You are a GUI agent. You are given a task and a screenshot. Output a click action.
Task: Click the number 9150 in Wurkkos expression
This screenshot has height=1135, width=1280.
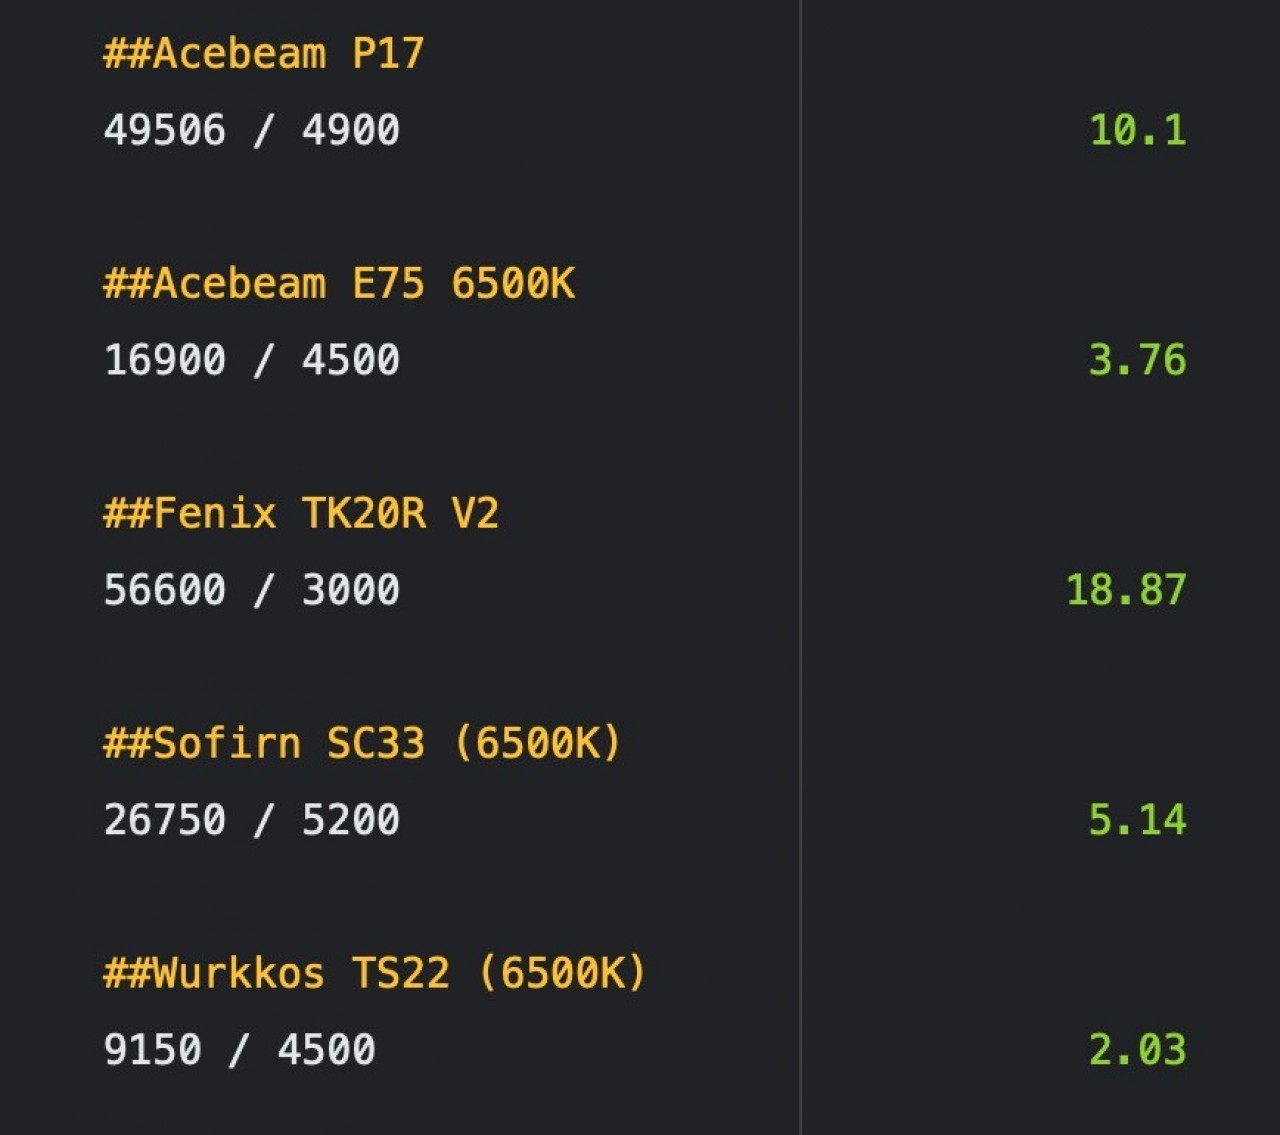153,1050
